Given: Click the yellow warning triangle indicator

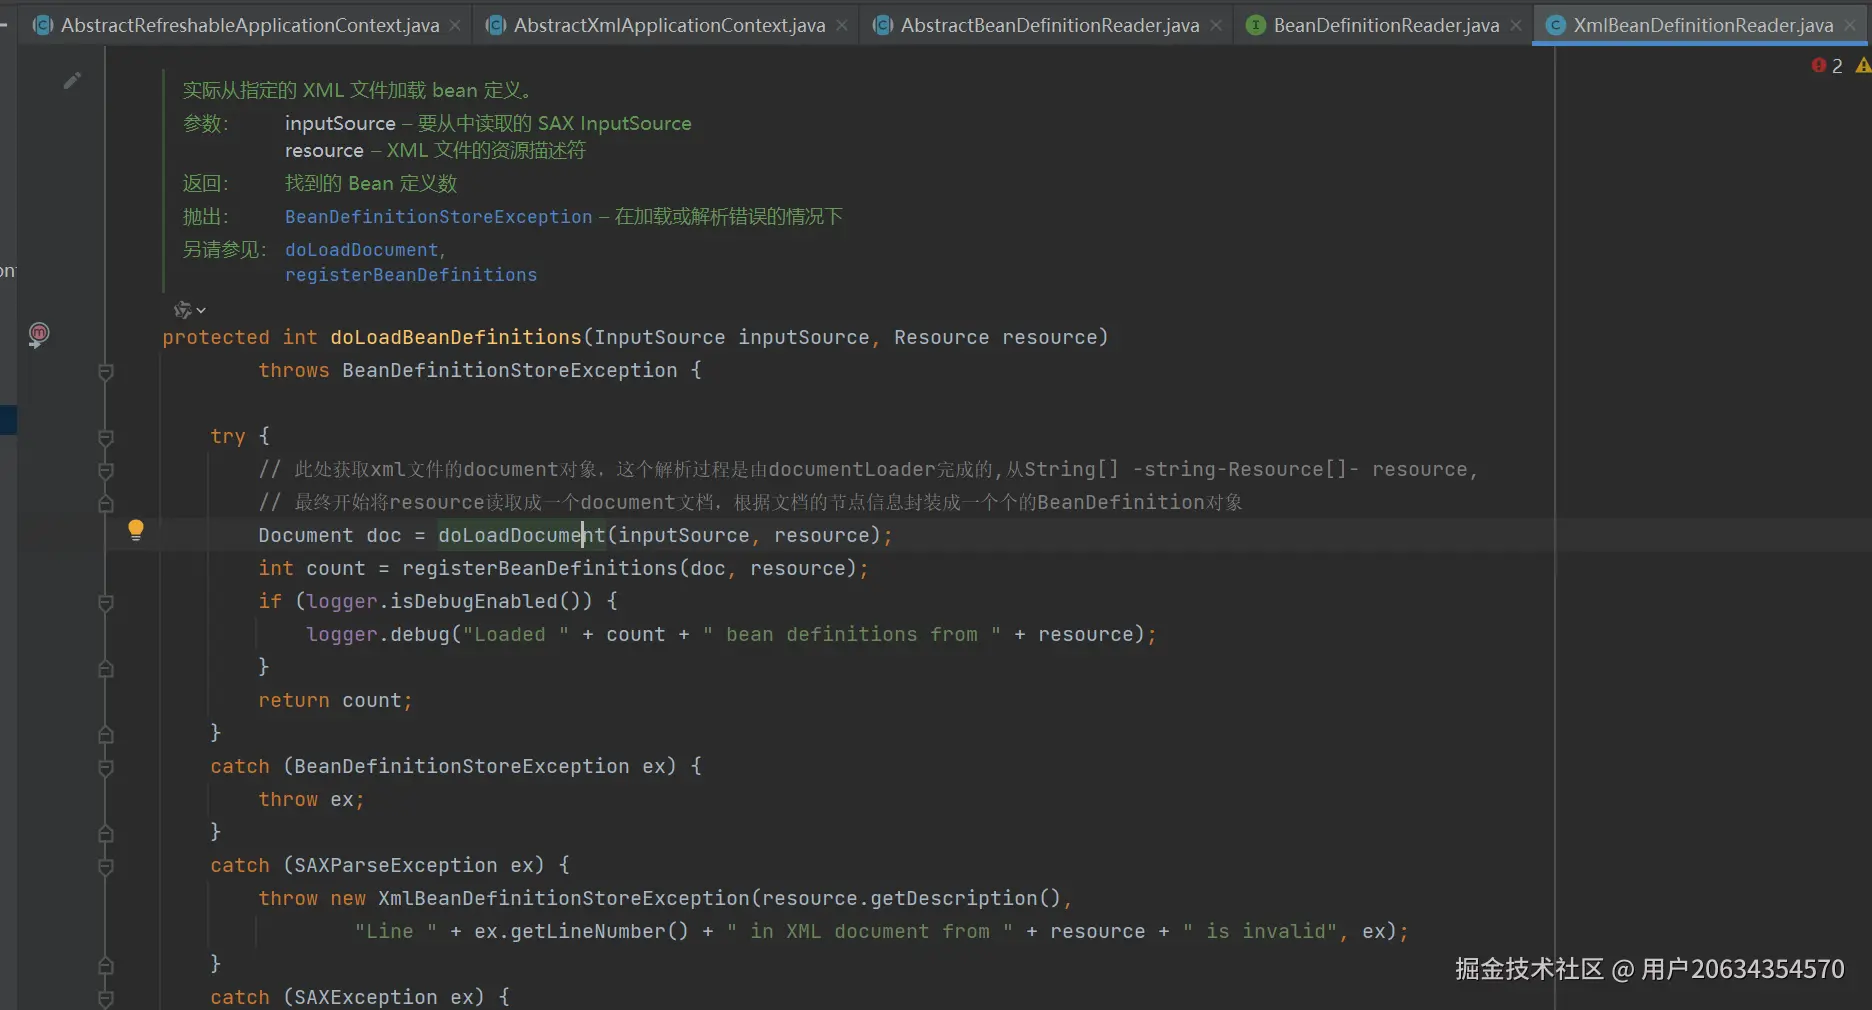Looking at the screenshot, I should [1863, 65].
